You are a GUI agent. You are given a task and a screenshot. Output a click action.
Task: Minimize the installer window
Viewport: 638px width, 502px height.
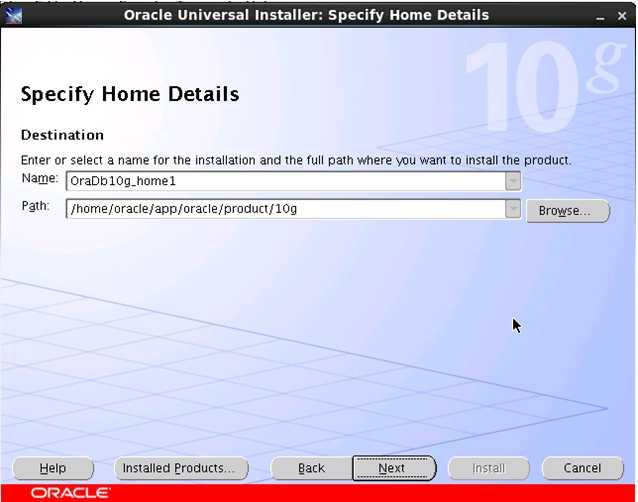pyautogui.click(x=600, y=17)
